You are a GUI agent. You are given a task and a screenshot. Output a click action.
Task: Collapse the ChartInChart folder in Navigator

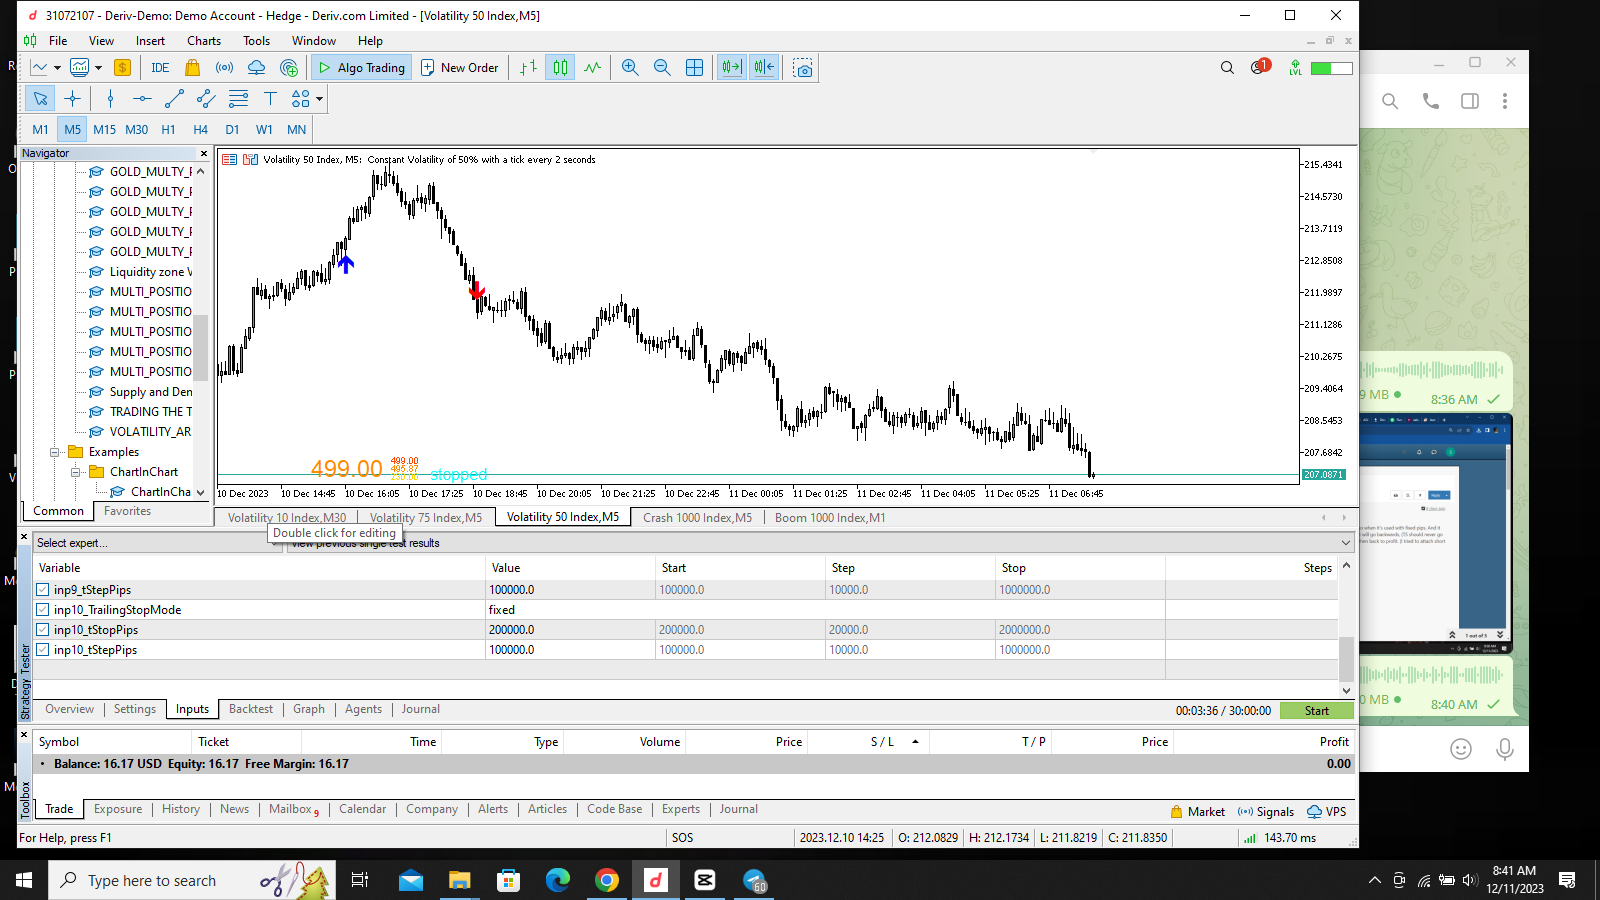(76, 472)
